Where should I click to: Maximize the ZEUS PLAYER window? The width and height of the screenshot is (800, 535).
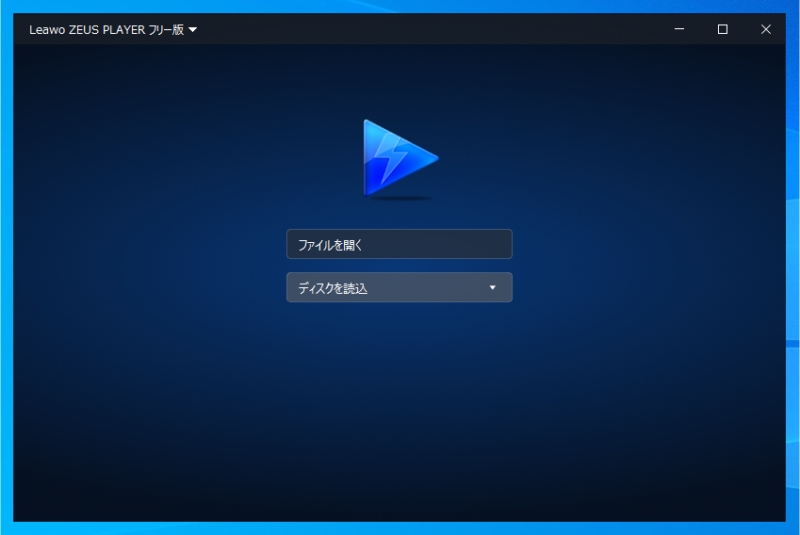[x=722, y=29]
